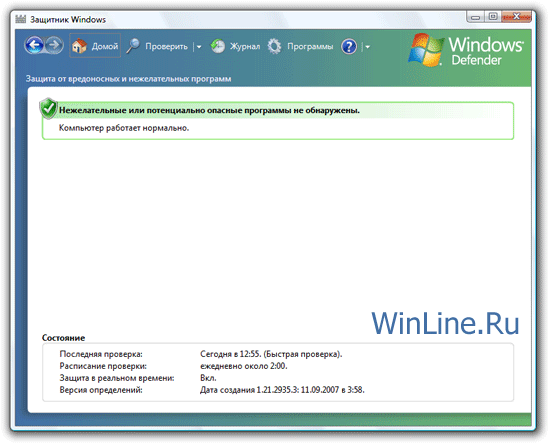
Task: Click the 'Вкл.' real-time protection value
Action: (208, 378)
